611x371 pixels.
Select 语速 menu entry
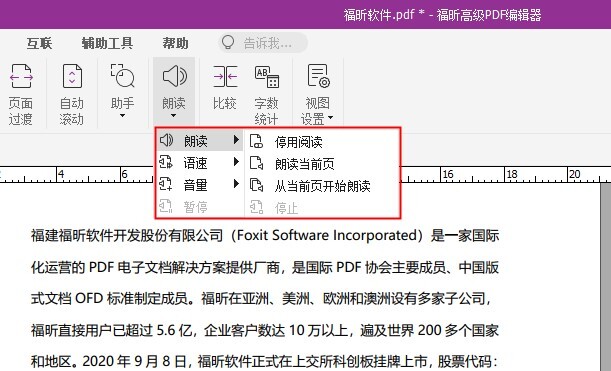(200, 162)
